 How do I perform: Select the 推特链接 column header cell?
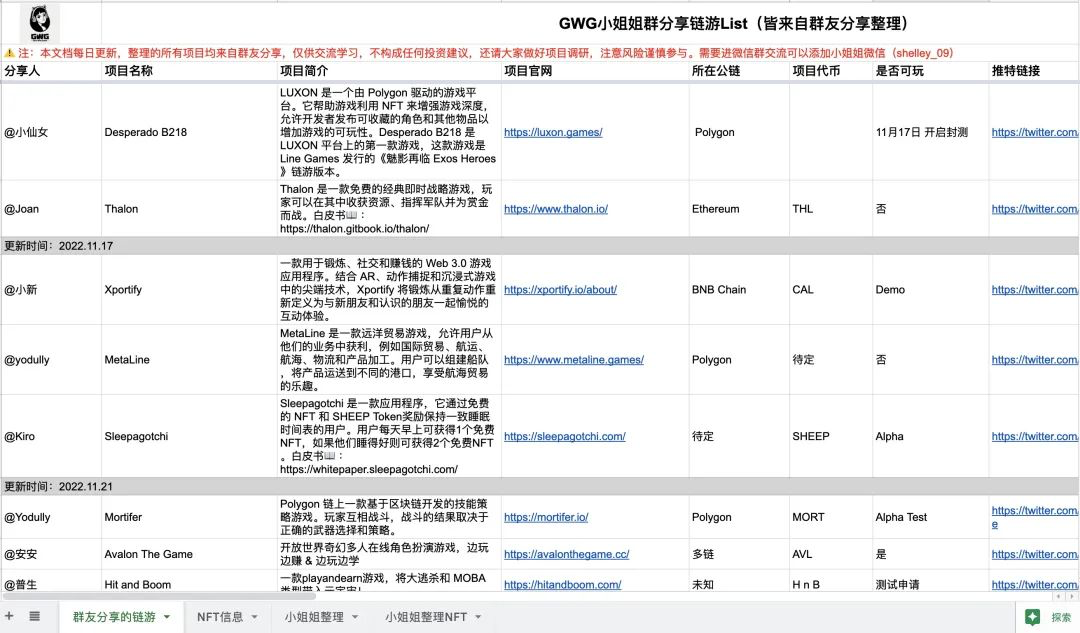tap(1034, 71)
